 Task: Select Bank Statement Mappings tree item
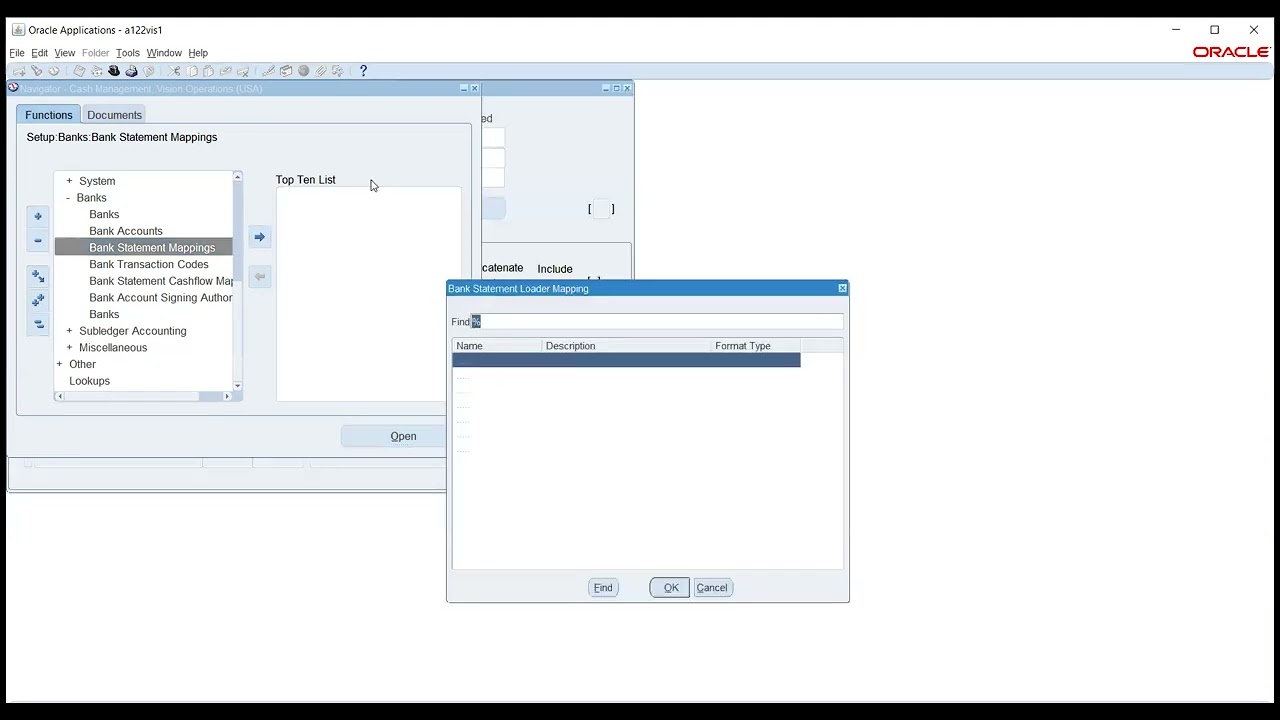tap(152, 248)
